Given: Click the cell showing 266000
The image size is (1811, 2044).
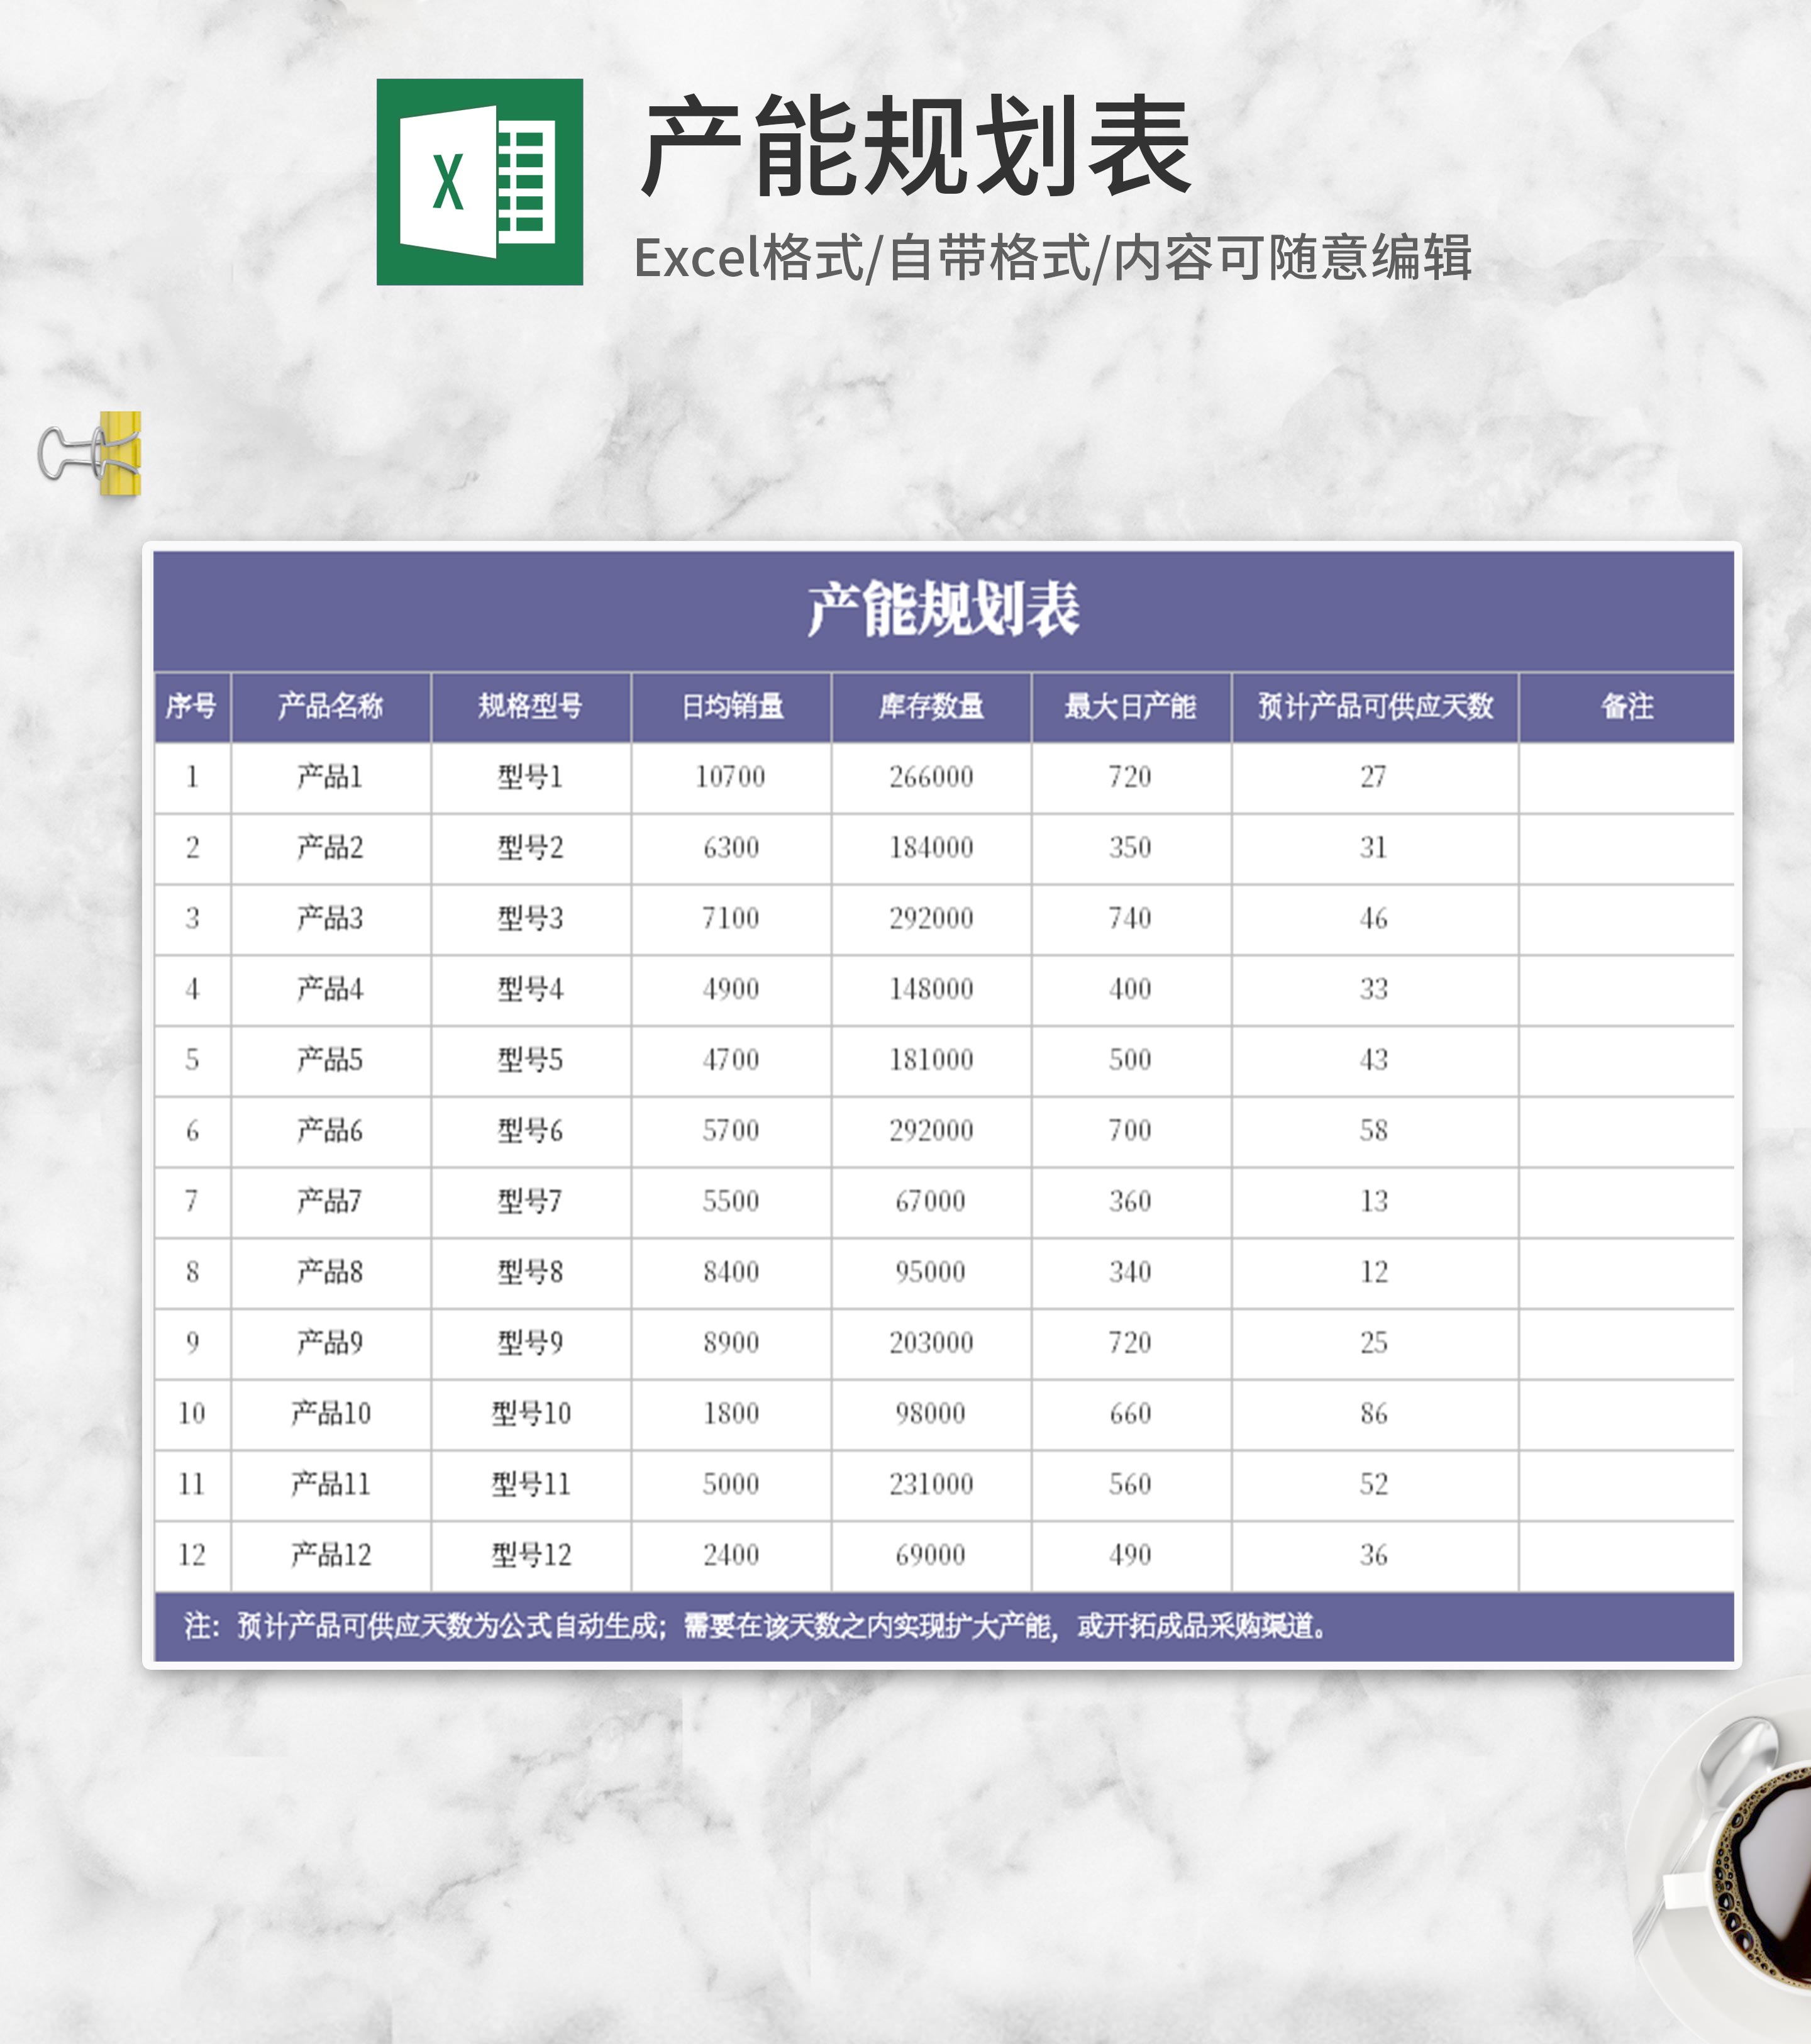Looking at the screenshot, I should click(x=931, y=777).
